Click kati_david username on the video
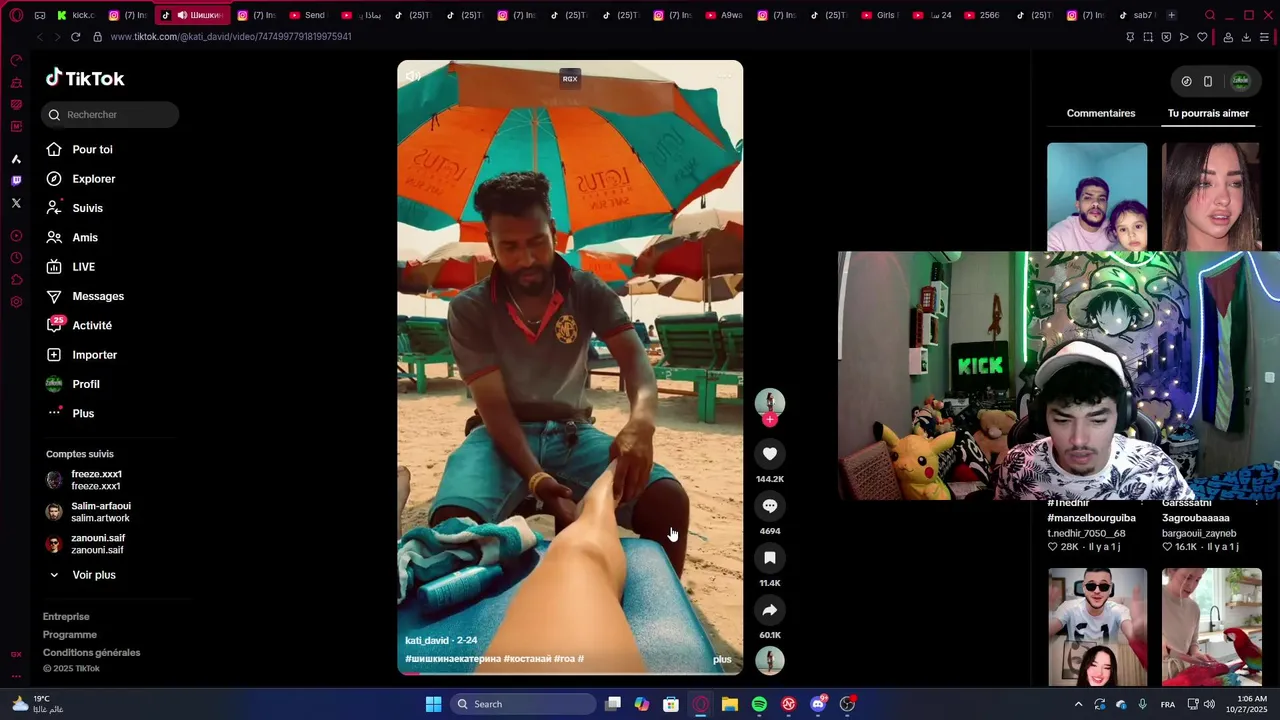Viewport: 1280px width, 720px height. point(427,641)
